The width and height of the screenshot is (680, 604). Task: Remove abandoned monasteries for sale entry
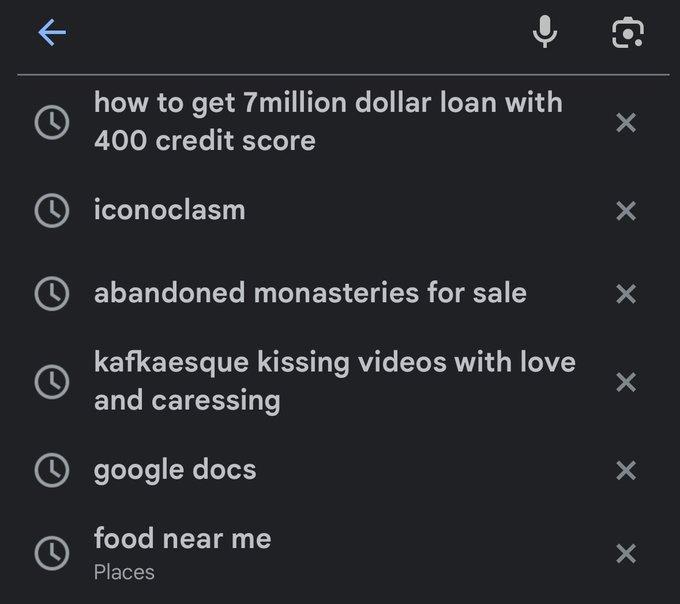[626, 293]
